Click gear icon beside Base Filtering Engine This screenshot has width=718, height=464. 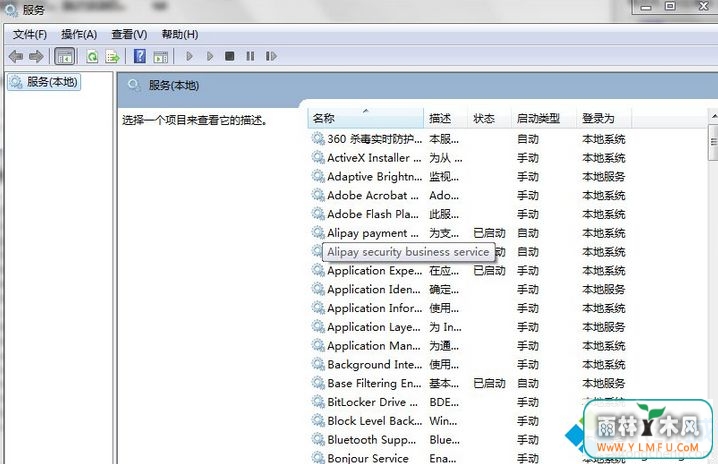318,382
